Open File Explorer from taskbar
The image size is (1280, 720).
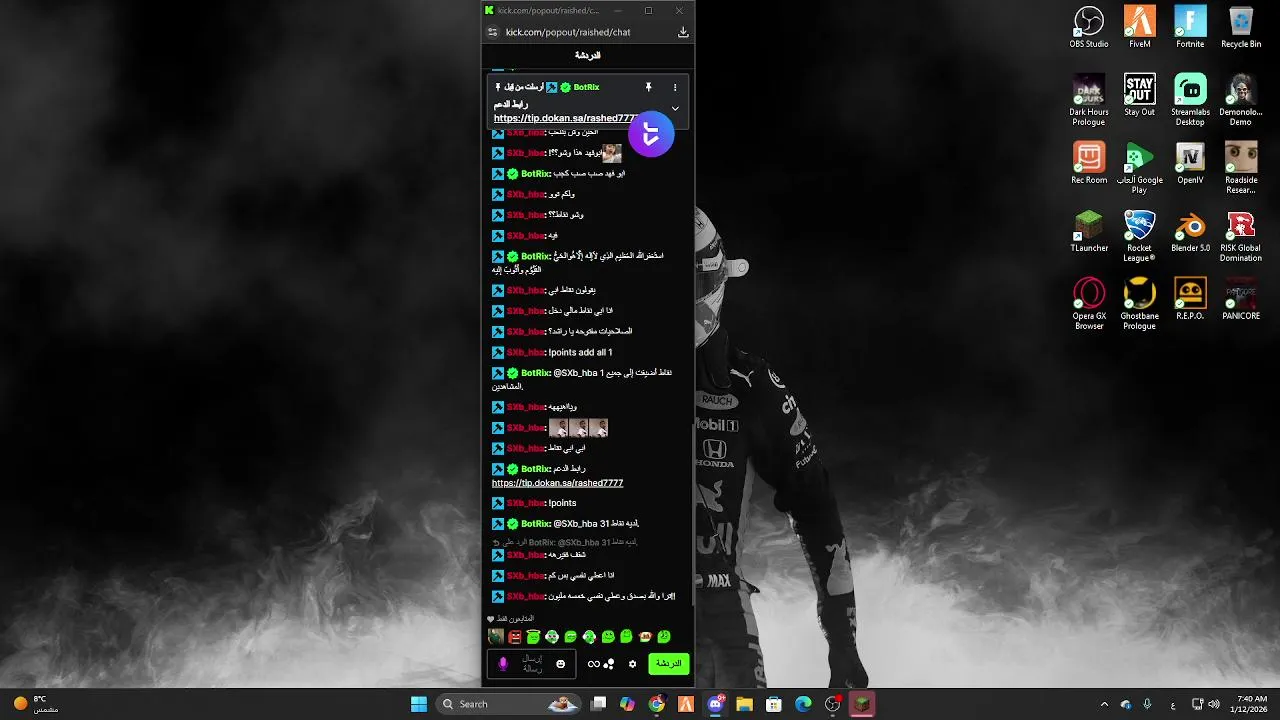(744, 704)
